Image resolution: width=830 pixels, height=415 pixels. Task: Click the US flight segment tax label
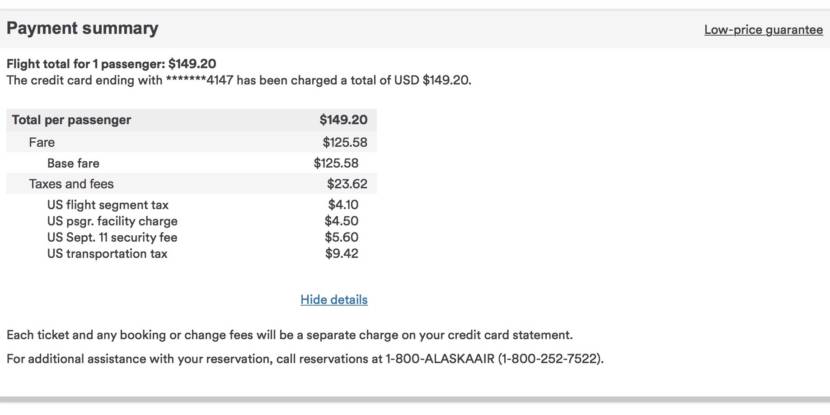[x=108, y=205]
